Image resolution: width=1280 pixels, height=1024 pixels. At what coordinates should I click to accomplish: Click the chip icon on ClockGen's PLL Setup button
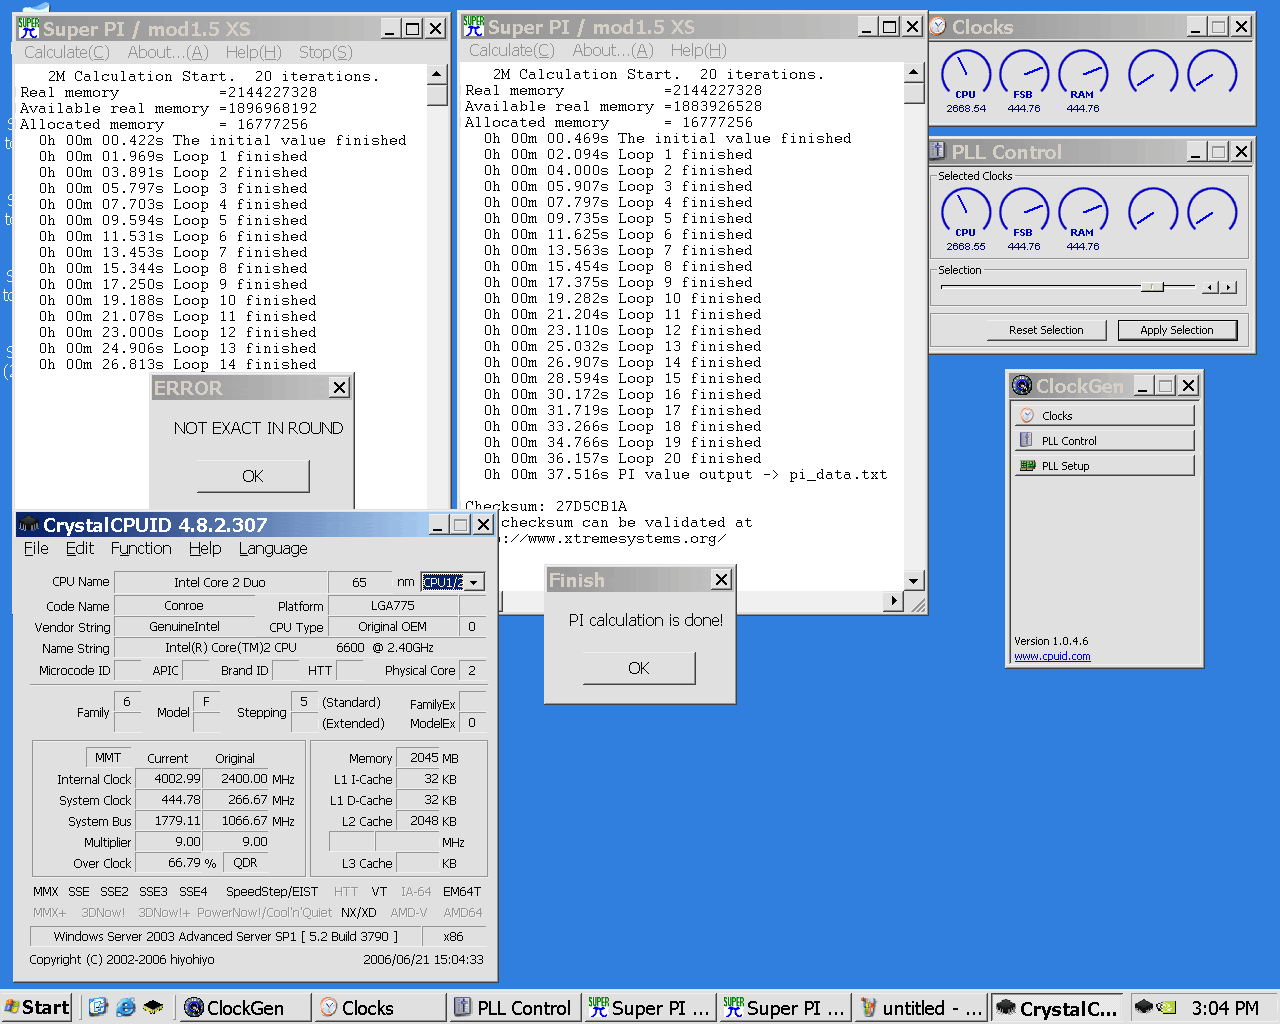[x=1027, y=465]
